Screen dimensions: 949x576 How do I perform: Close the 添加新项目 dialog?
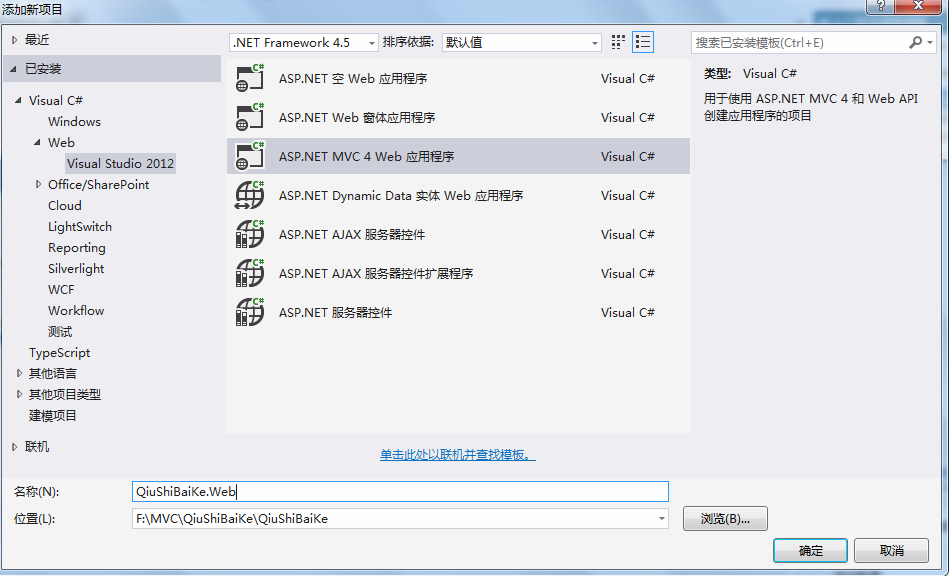pyautogui.click(x=918, y=5)
